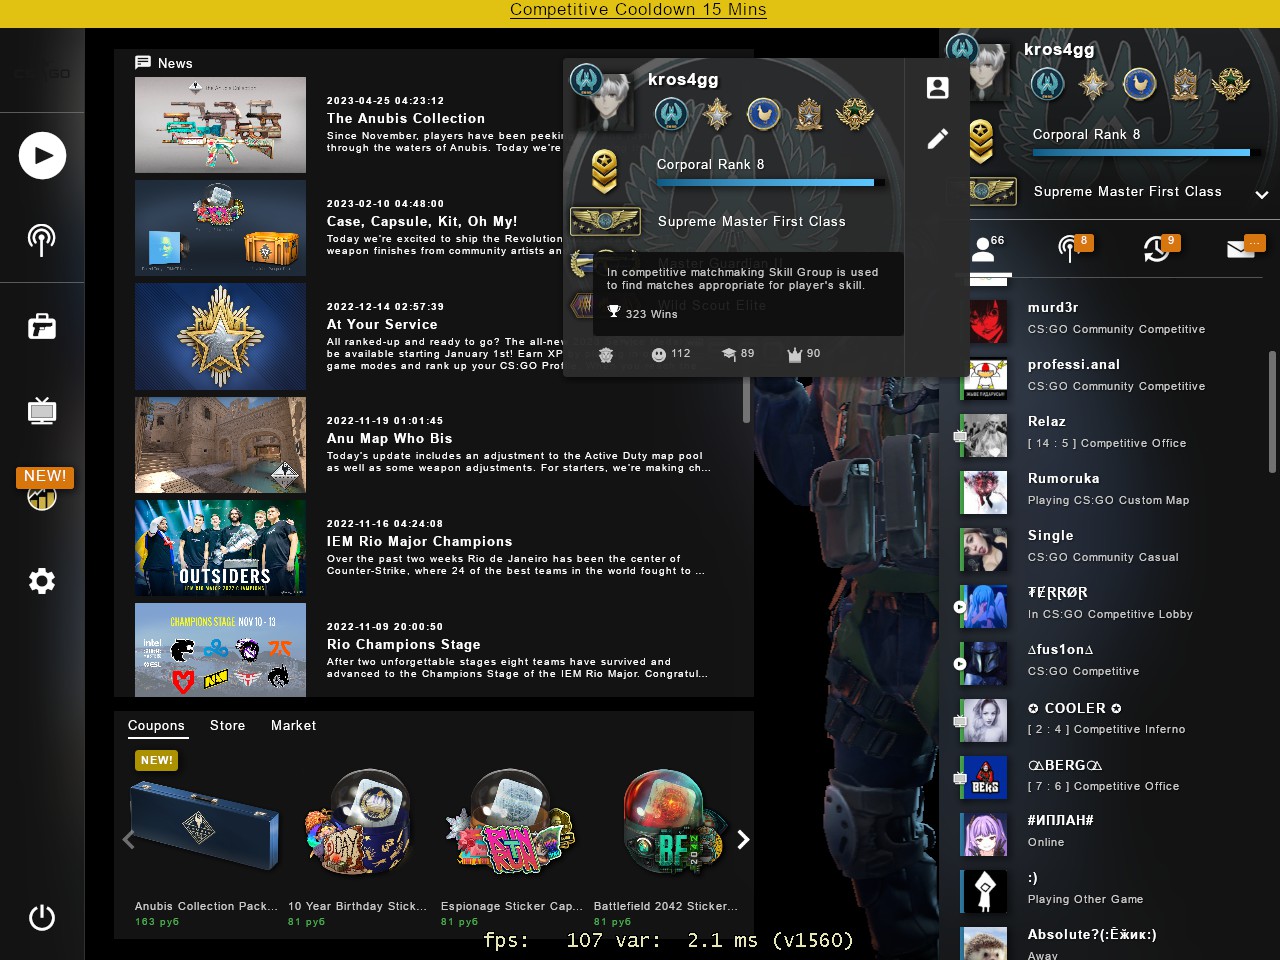The width and height of the screenshot is (1280, 960).
Task: Select the star service medal on the profile card
Action: (x=717, y=114)
